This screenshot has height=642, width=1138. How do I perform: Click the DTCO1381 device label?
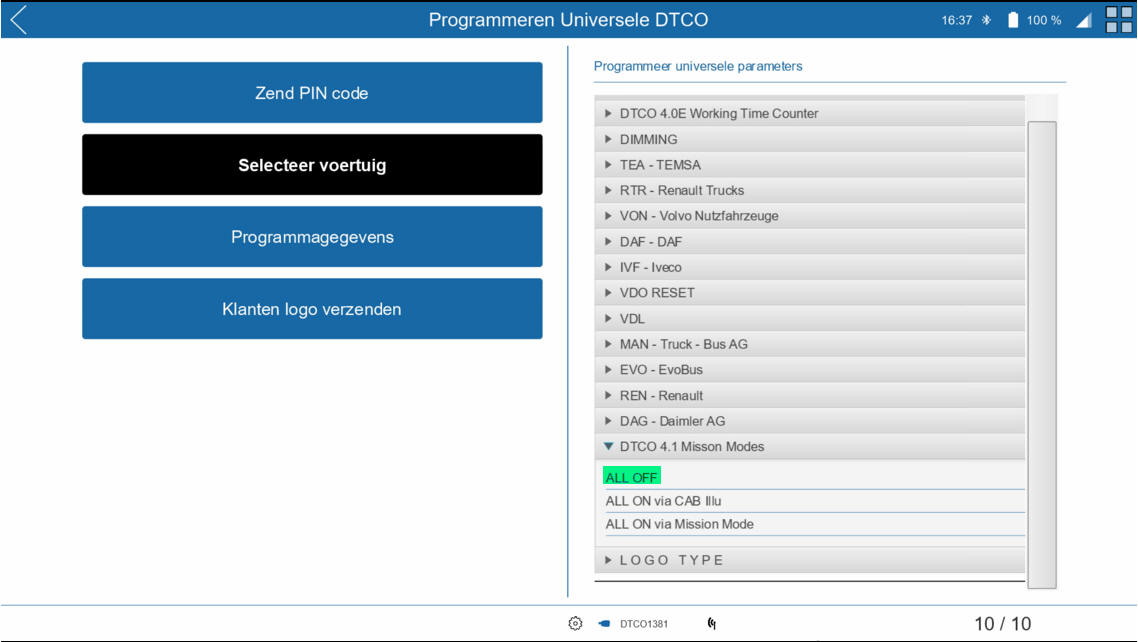(644, 624)
